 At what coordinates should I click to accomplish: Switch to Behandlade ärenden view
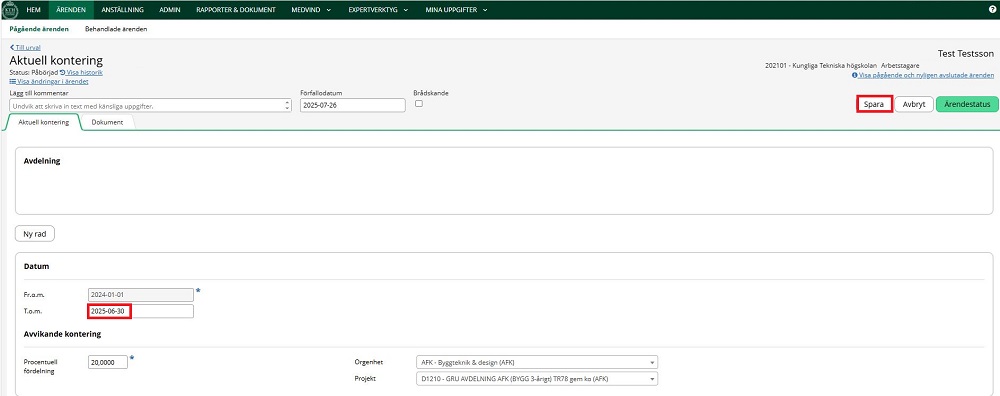[x=116, y=29]
